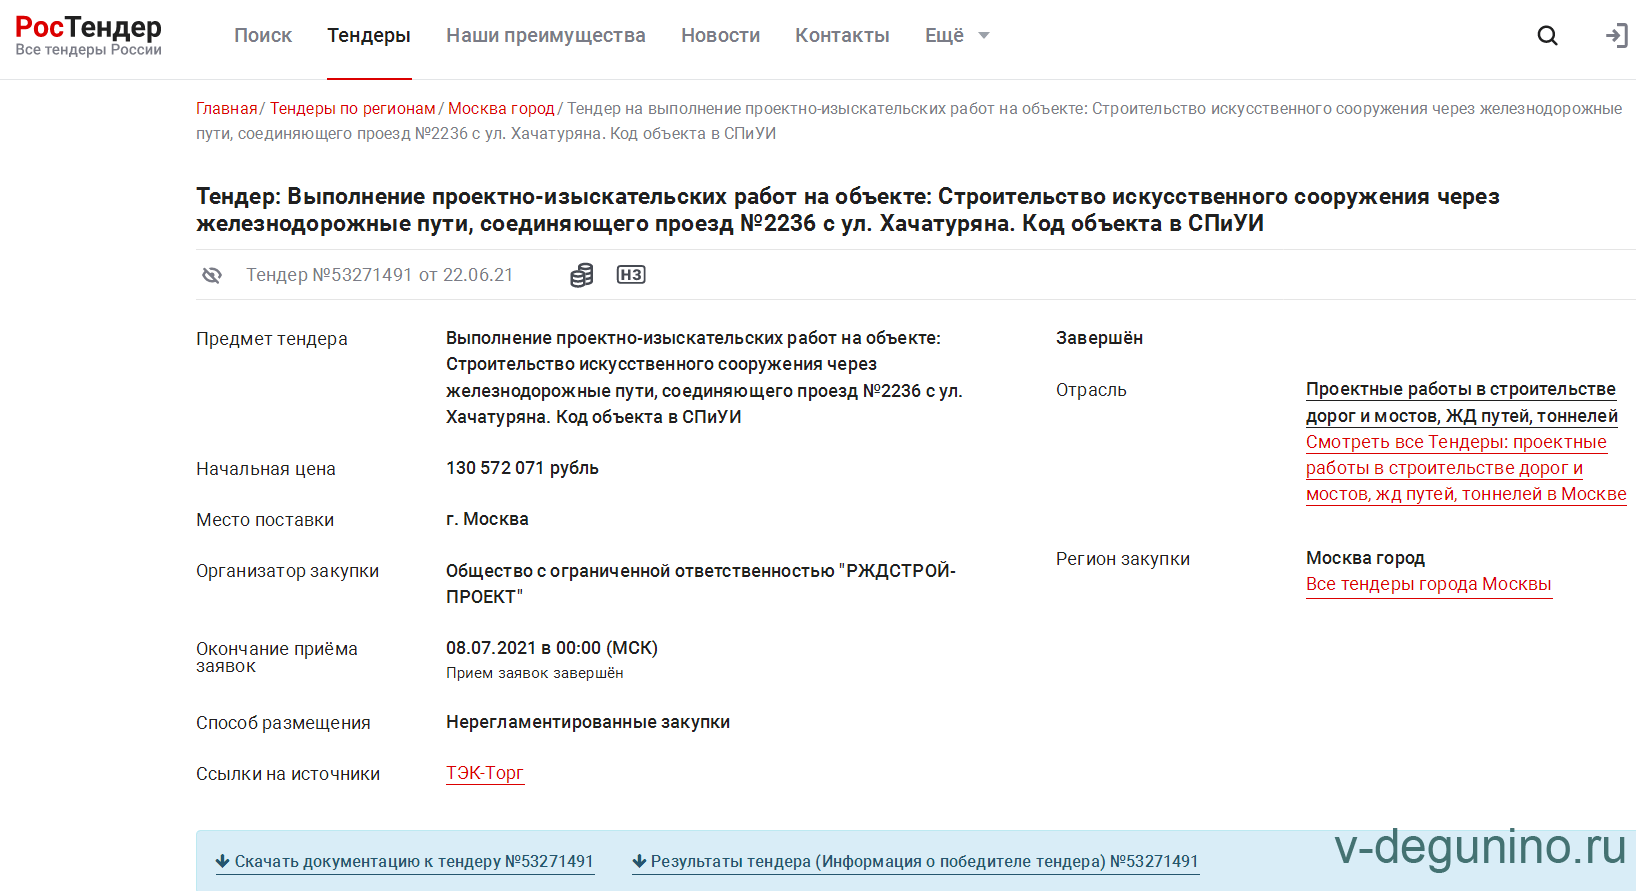Open the ТЭК-Торг source link
Screen dimensions: 1636x891
tap(485, 773)
